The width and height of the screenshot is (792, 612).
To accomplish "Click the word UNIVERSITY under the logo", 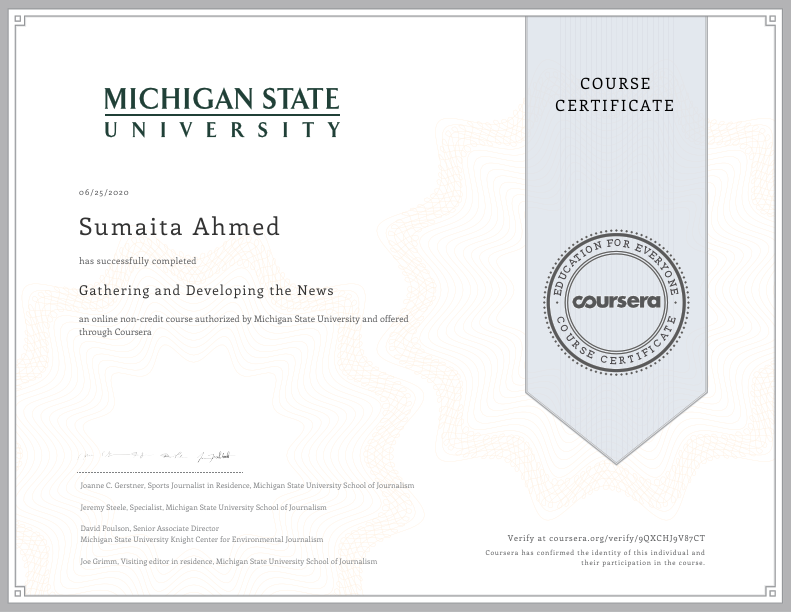I will point(222,130).
